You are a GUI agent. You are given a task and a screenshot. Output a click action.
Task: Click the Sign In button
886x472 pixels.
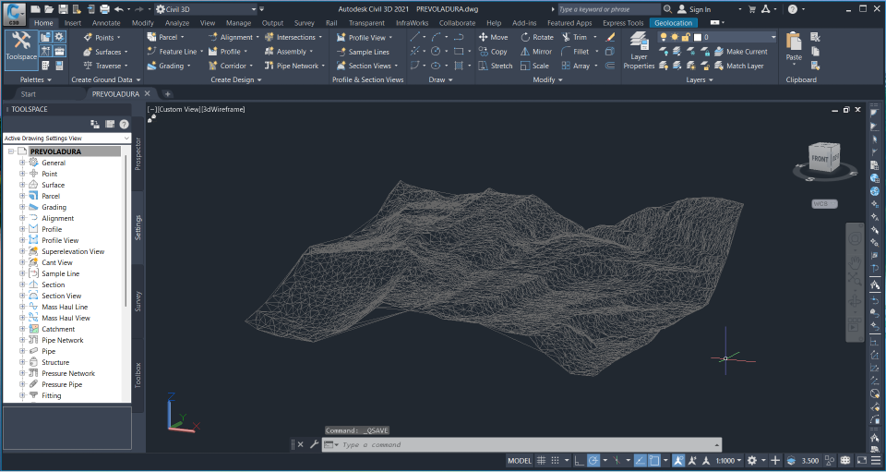694,9
